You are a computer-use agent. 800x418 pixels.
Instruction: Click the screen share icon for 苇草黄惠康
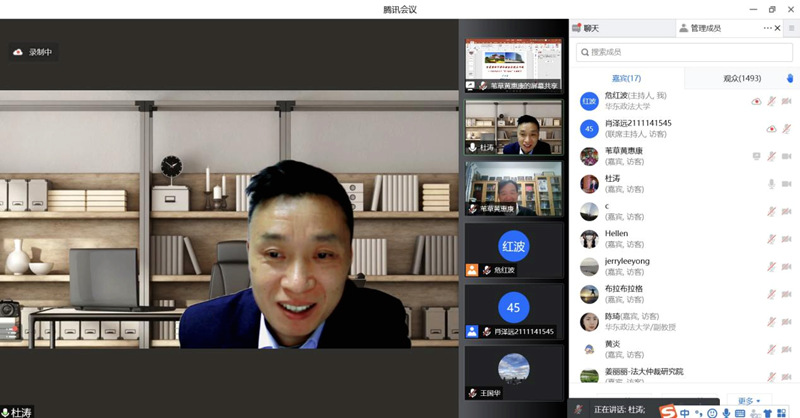757,156
